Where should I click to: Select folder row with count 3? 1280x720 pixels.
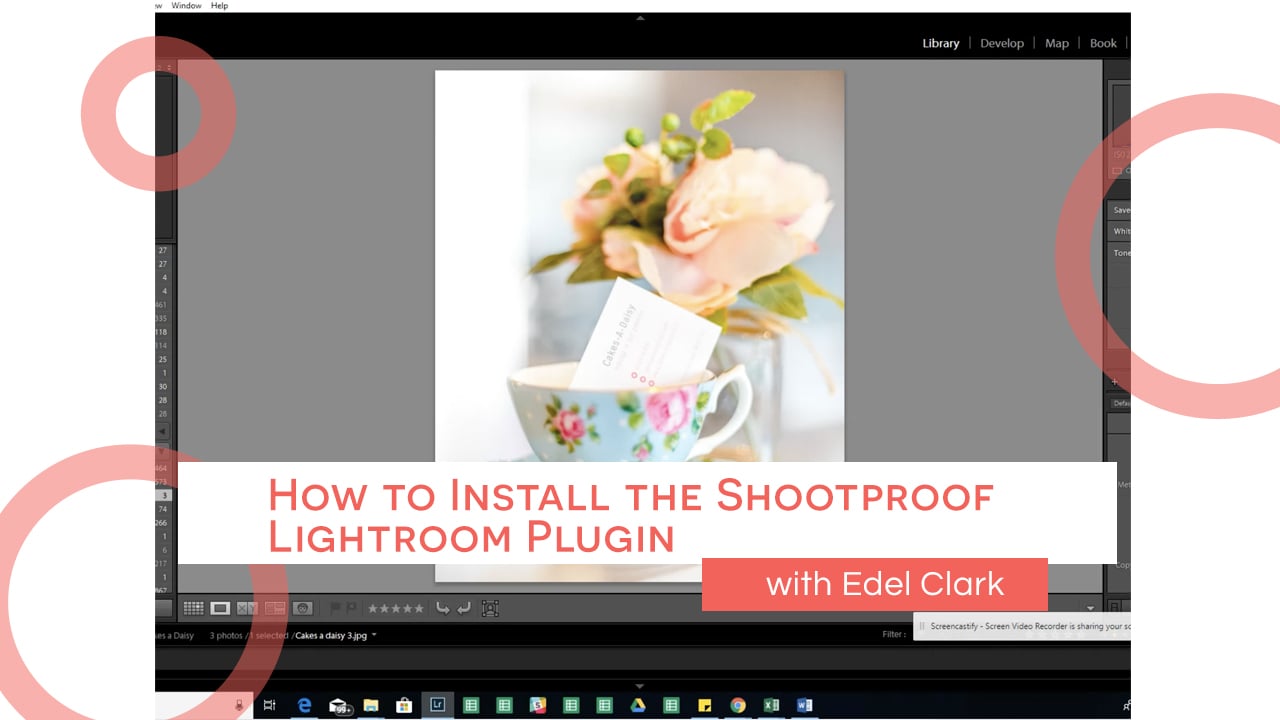165,495
